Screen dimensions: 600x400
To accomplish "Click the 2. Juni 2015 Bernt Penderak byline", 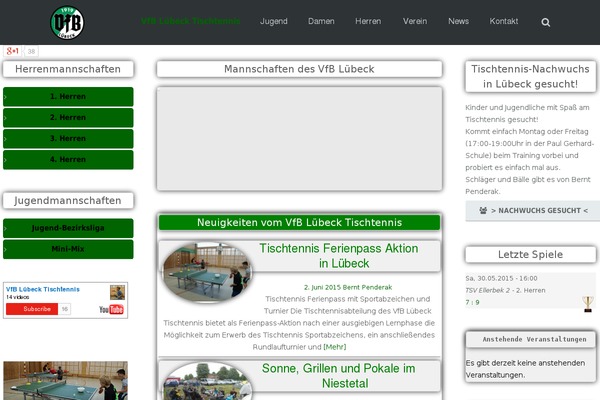I will [348, 287].
